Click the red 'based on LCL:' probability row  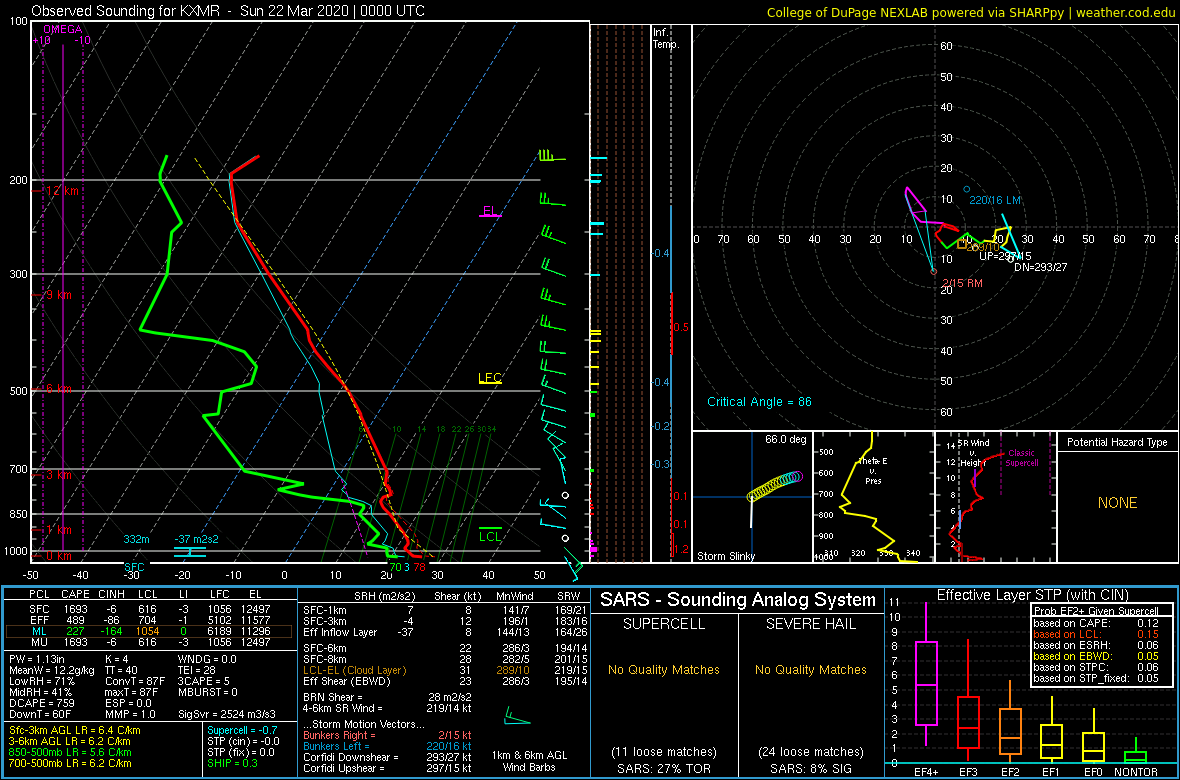tap(1097, 635)
